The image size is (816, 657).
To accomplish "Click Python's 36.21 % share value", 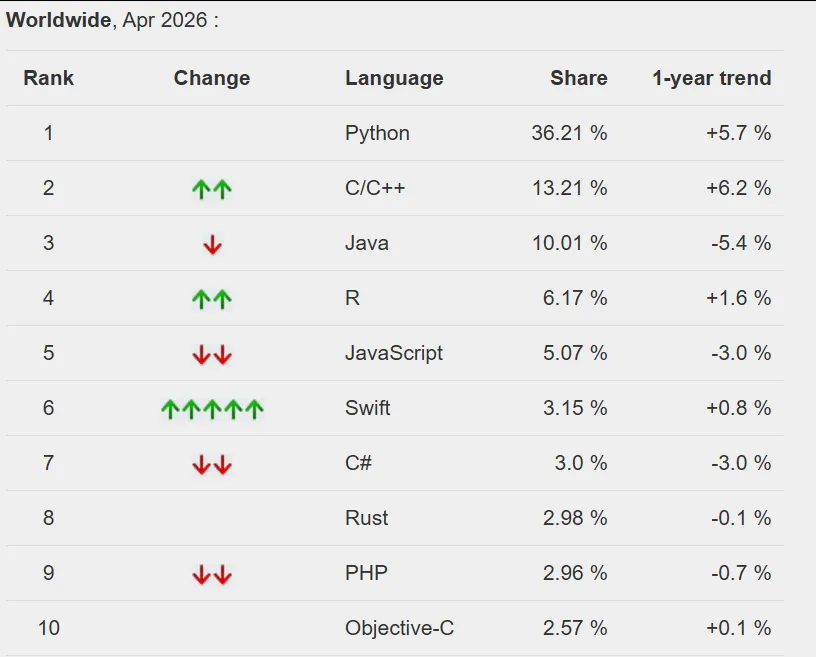I will (x=569, y=133).
